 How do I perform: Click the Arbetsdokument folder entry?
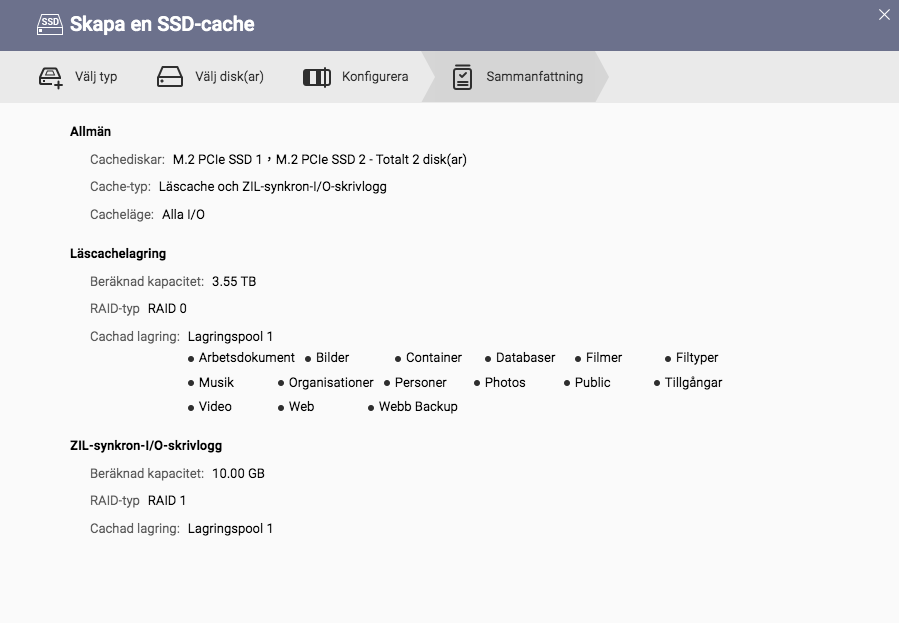[x=246, y=357]
